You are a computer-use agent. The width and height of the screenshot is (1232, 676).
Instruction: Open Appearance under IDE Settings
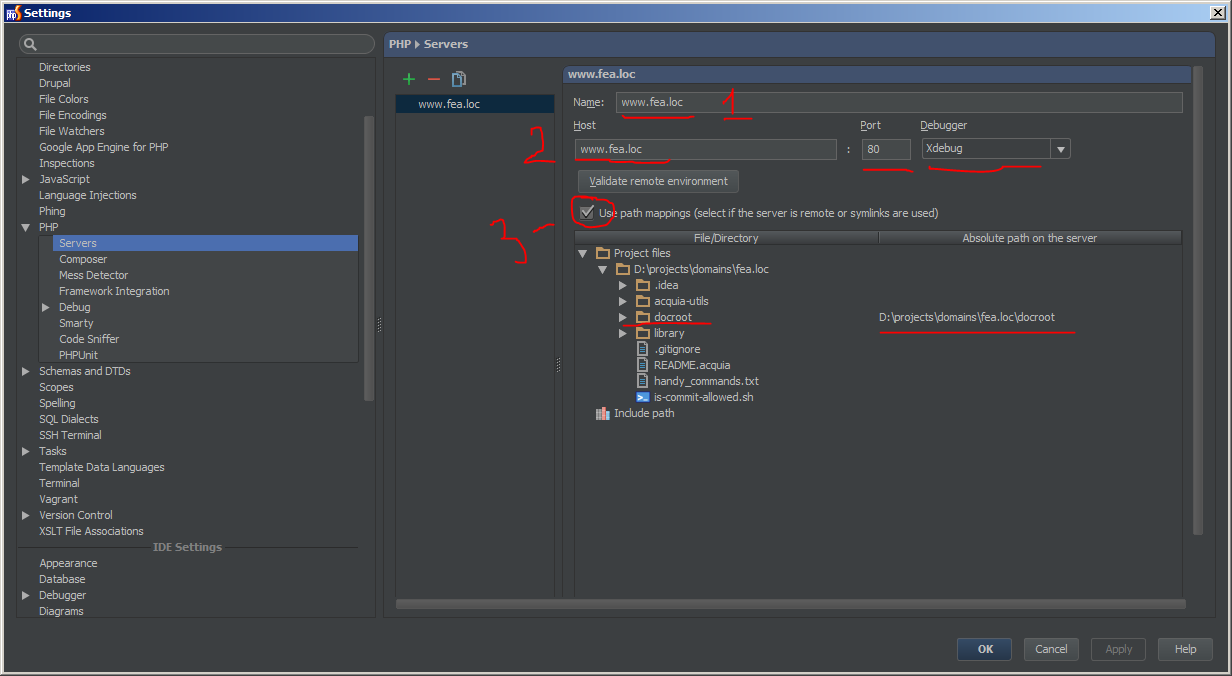click(68, 563)
